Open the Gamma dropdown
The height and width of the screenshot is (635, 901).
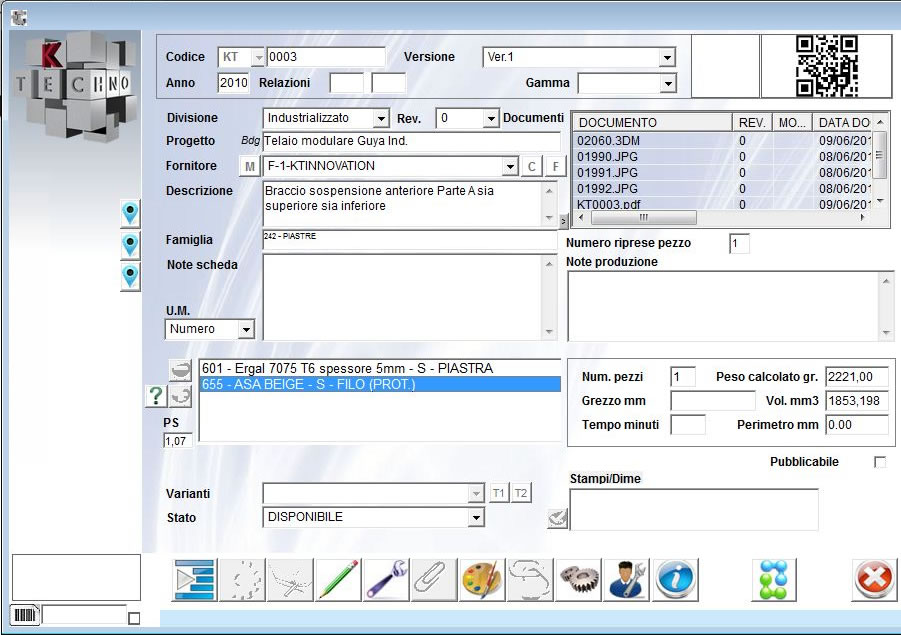pyautogui.click(x=667, y=84)
